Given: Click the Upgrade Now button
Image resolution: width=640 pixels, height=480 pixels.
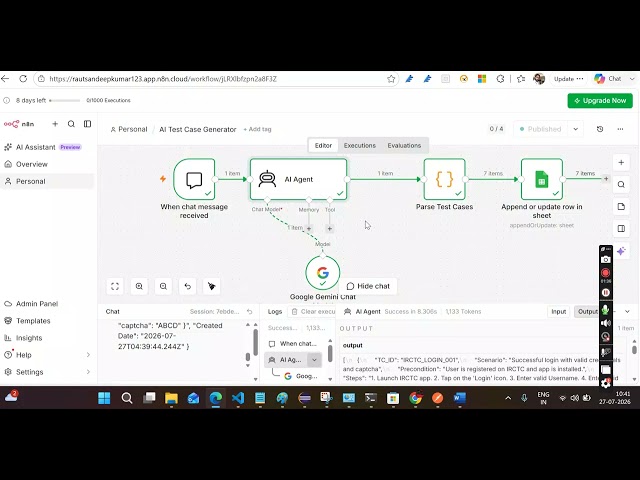Looking at the screenshot, I should [x=600, y=100].
